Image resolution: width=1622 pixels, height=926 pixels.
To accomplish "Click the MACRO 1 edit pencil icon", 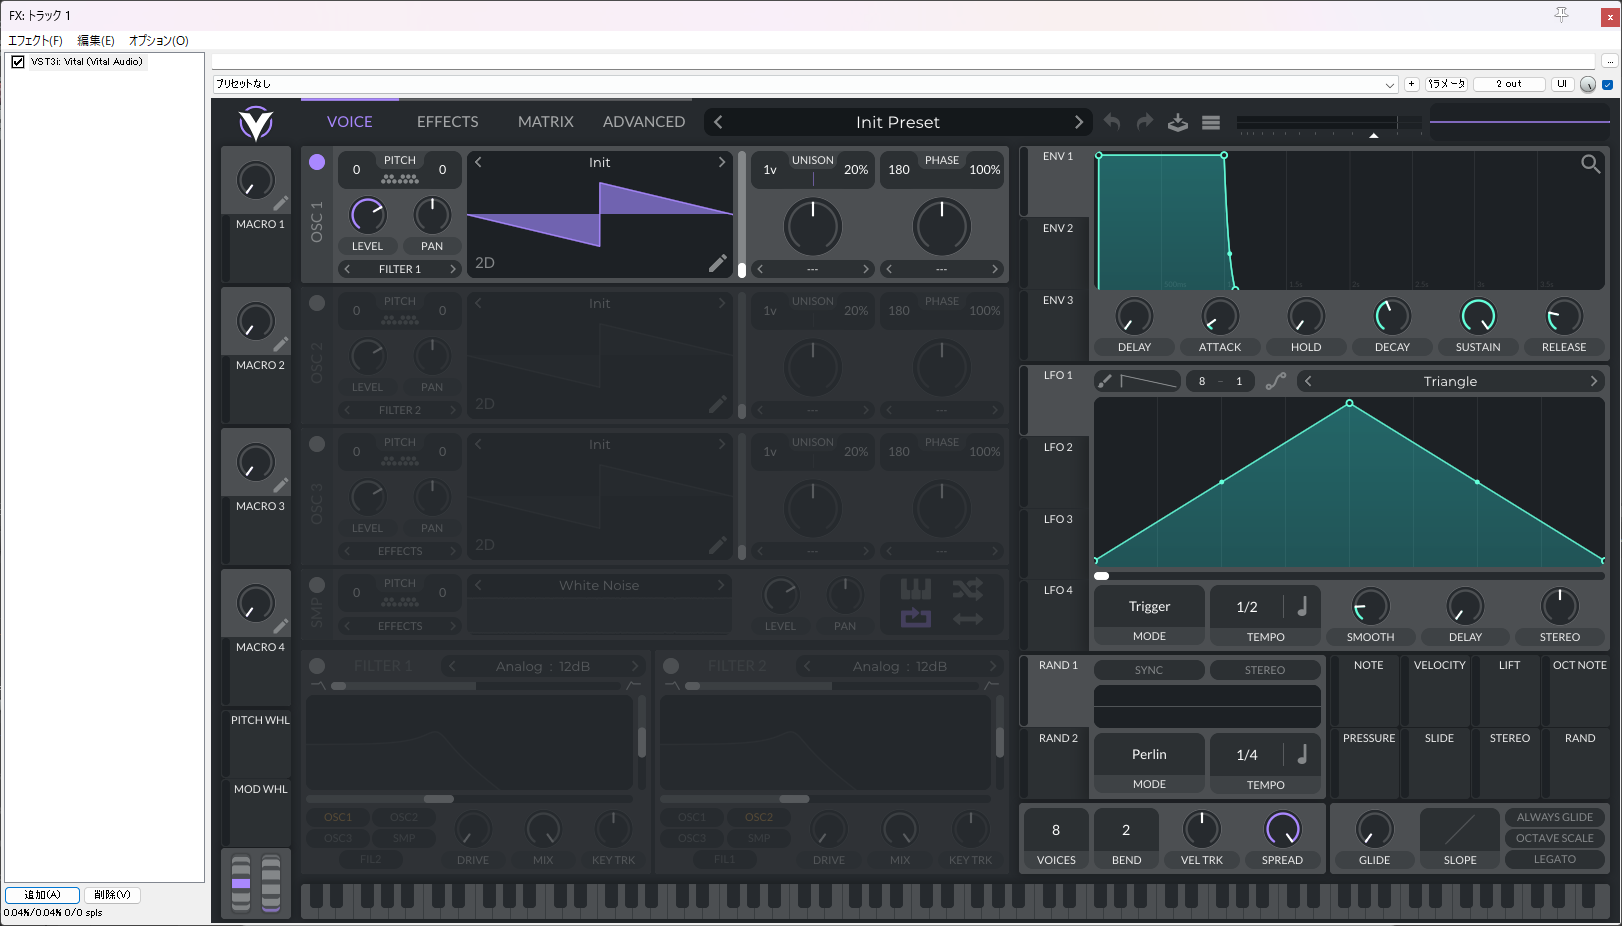I will [x=281, y=203].
